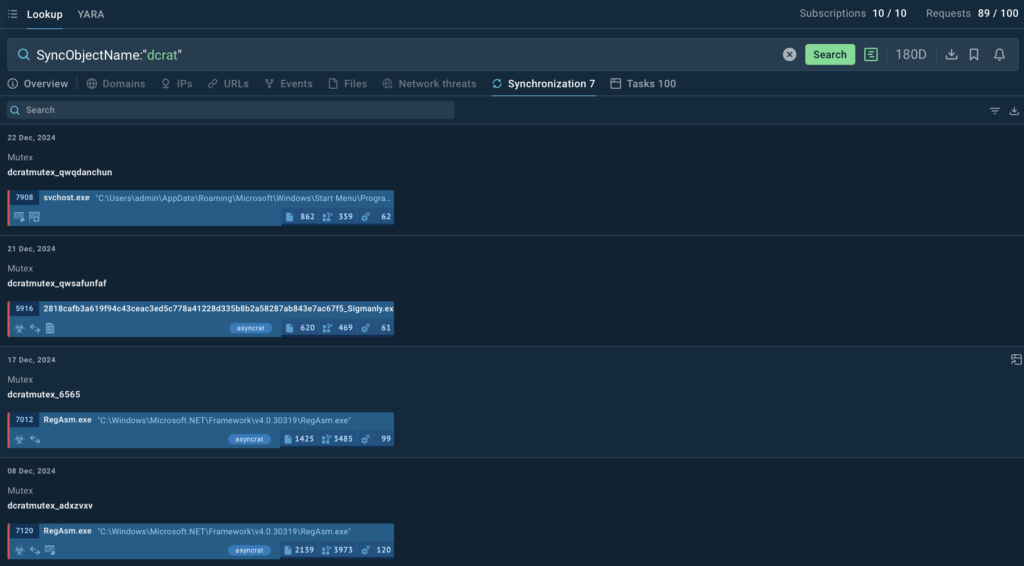Screen dimensions: 1024x566
Task: Click in the results Search filter field
Action: click(230, 110)
